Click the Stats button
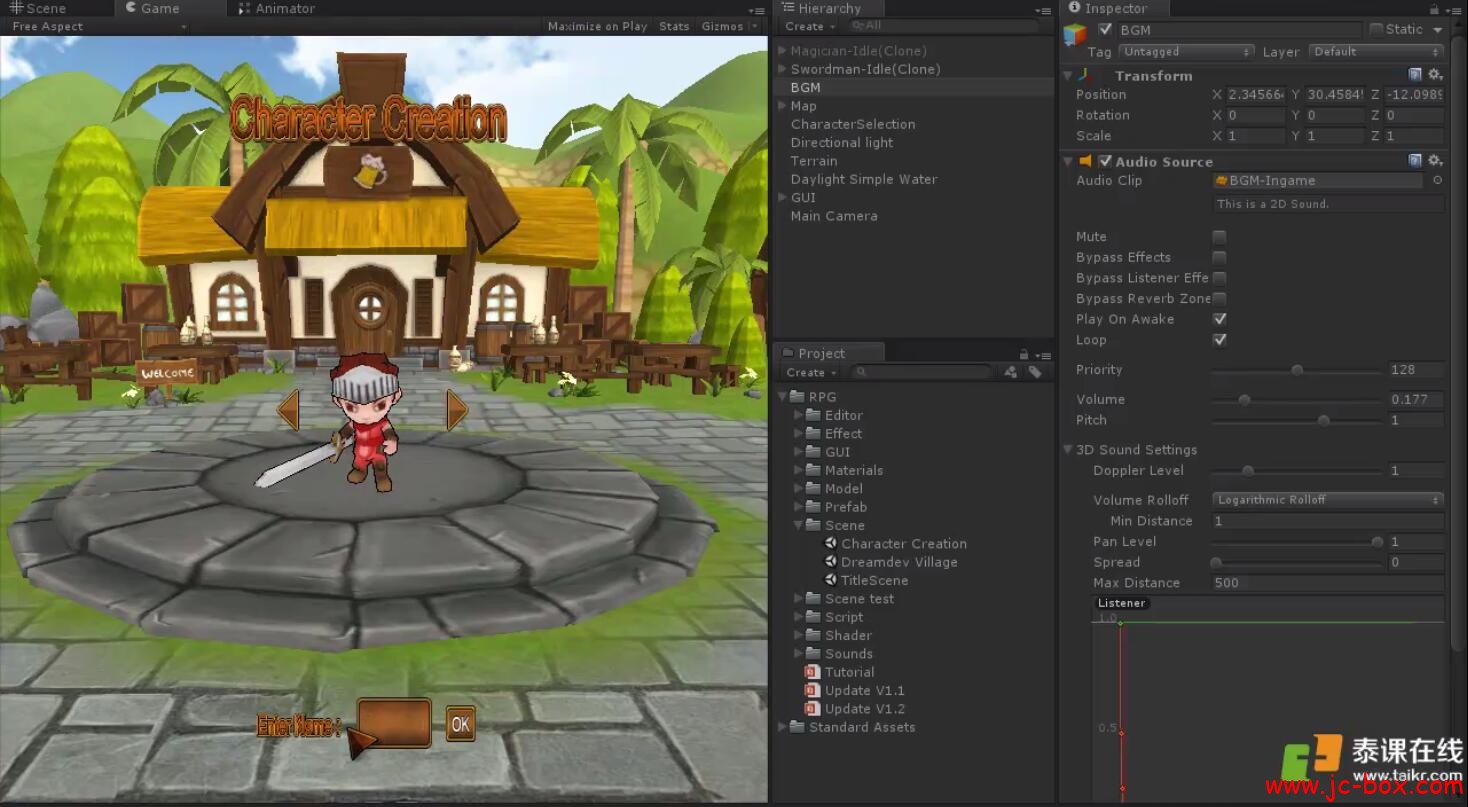The width and height of the screenshot is (1468, 807). coord(674,26)
